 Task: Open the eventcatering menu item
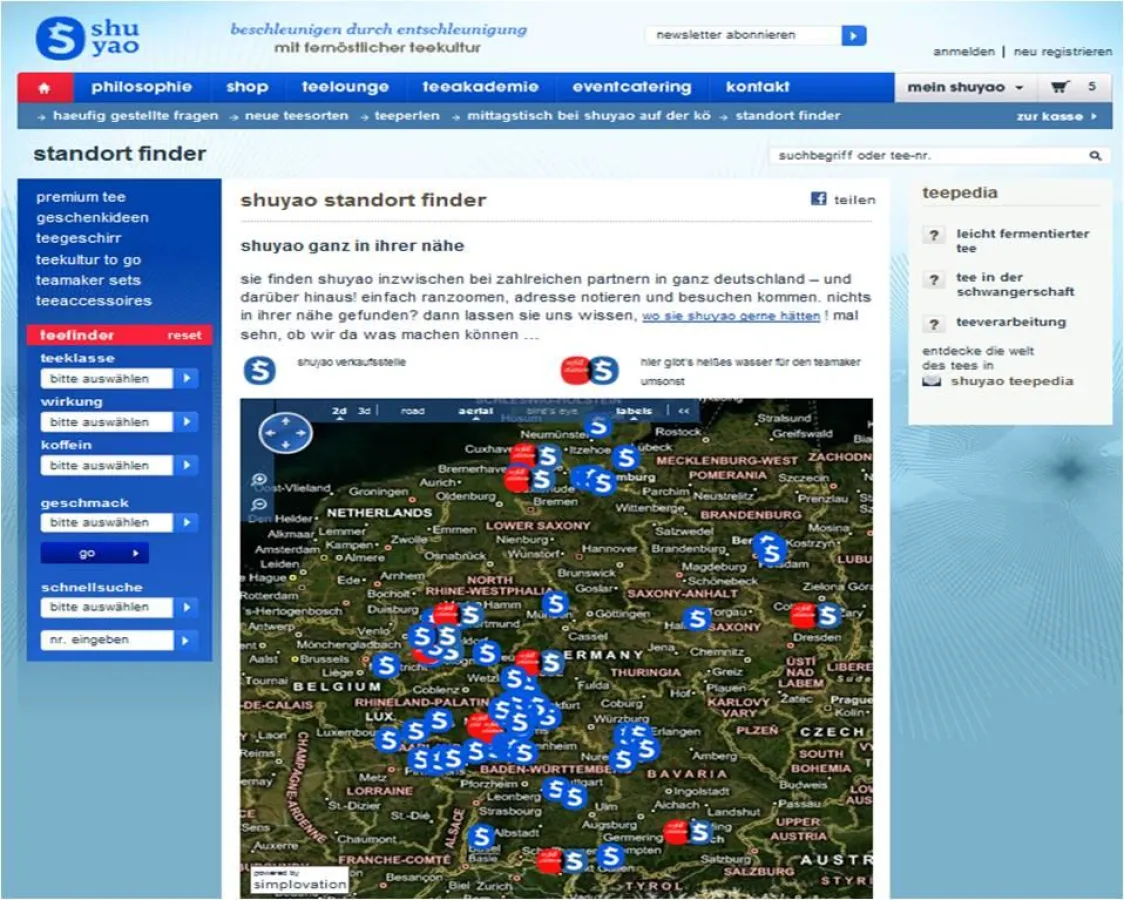631,87
